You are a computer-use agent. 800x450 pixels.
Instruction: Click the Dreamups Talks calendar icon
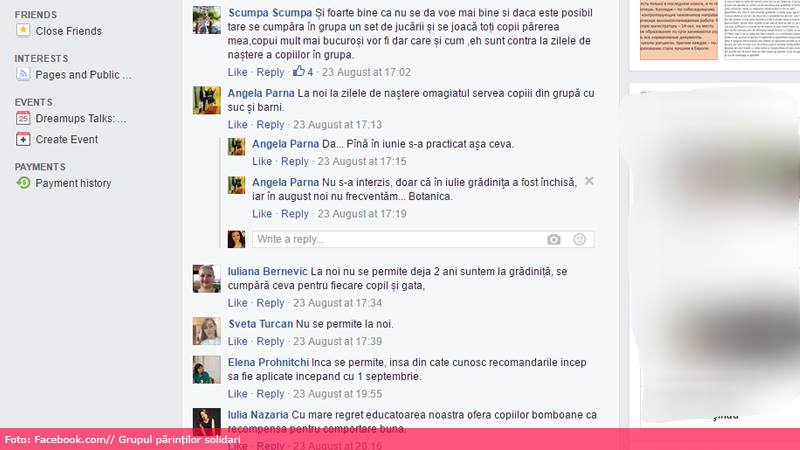point(23,118)
